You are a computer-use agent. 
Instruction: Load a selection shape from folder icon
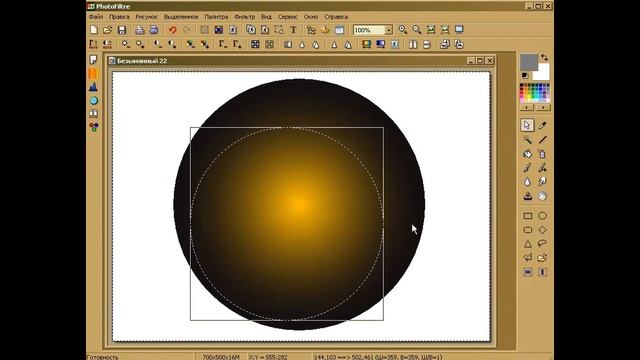[x=542, y=258]
